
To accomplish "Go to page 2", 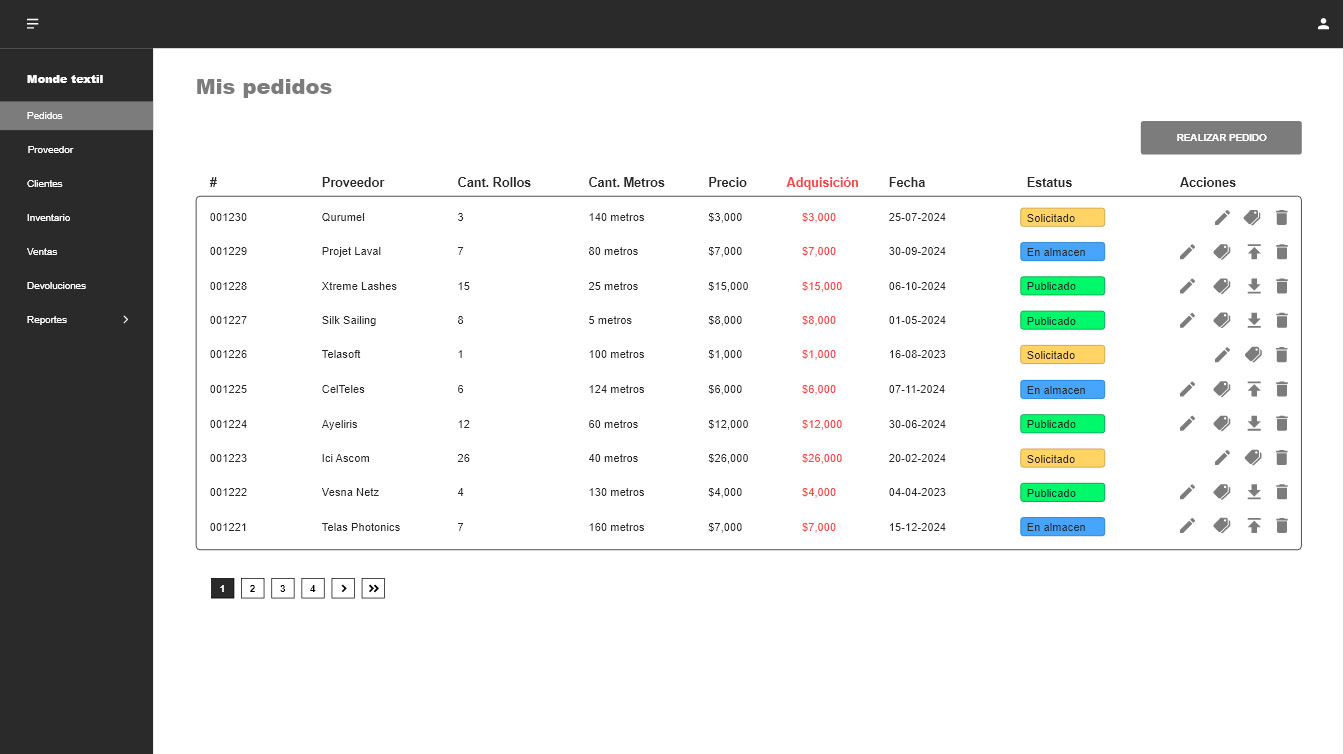I will point(252,588).
